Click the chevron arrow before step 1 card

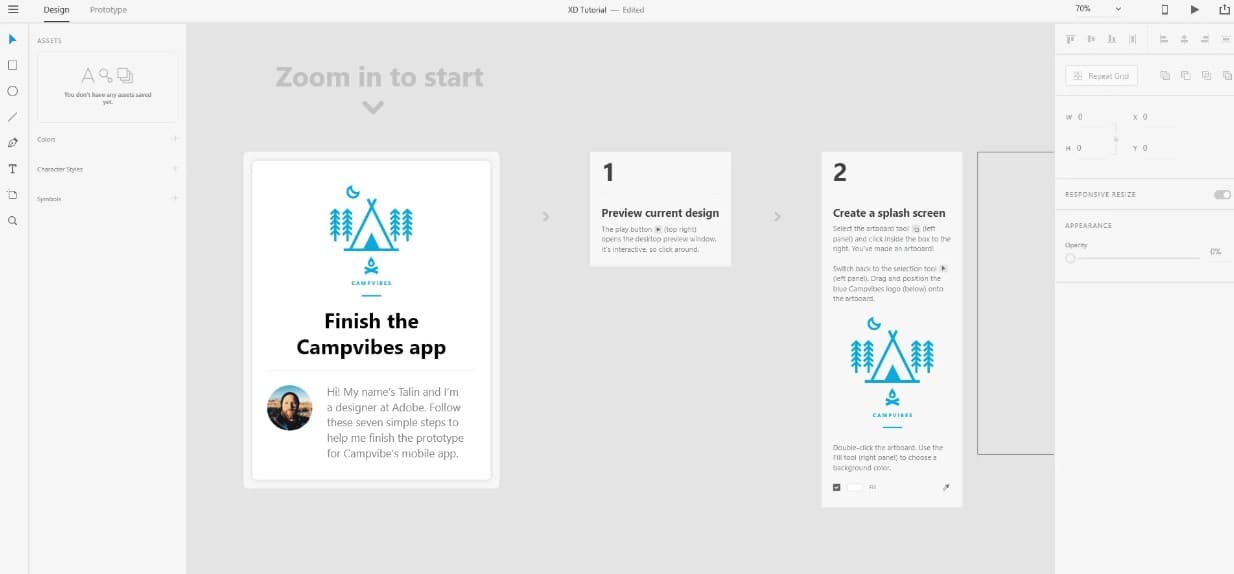coord(545,216)
